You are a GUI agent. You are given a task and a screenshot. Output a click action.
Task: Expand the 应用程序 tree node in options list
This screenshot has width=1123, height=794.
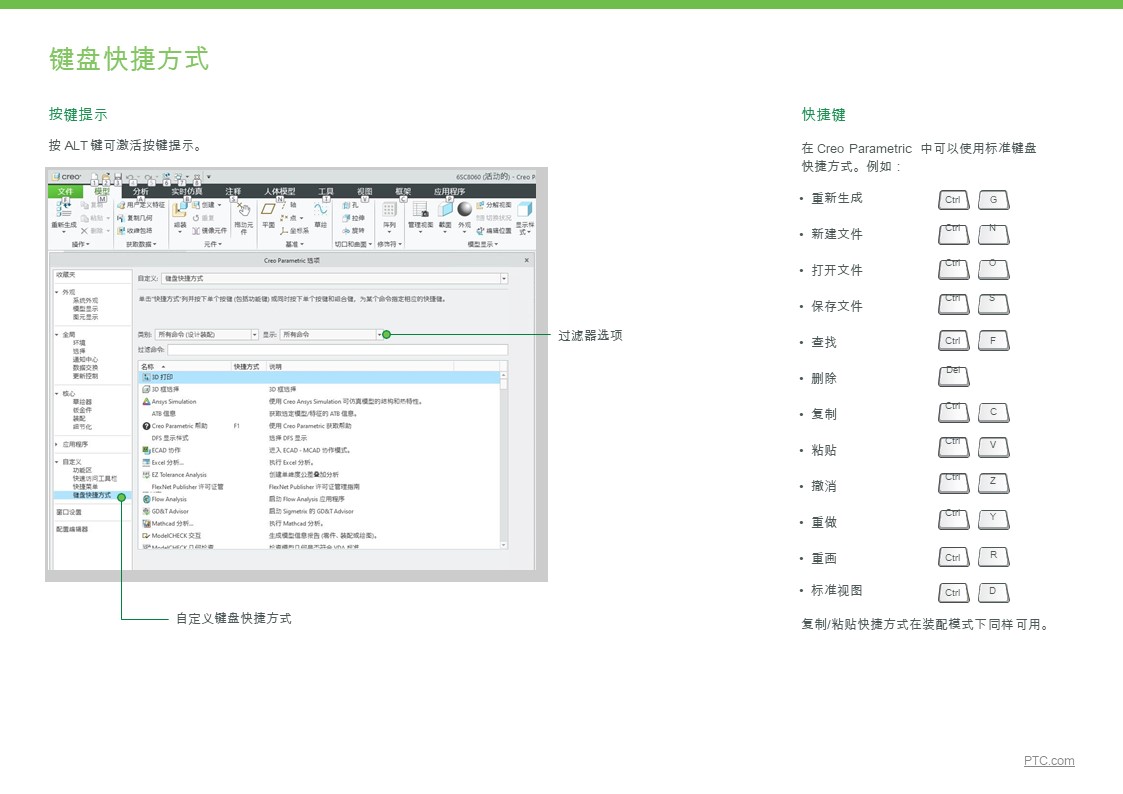[57, 445]
